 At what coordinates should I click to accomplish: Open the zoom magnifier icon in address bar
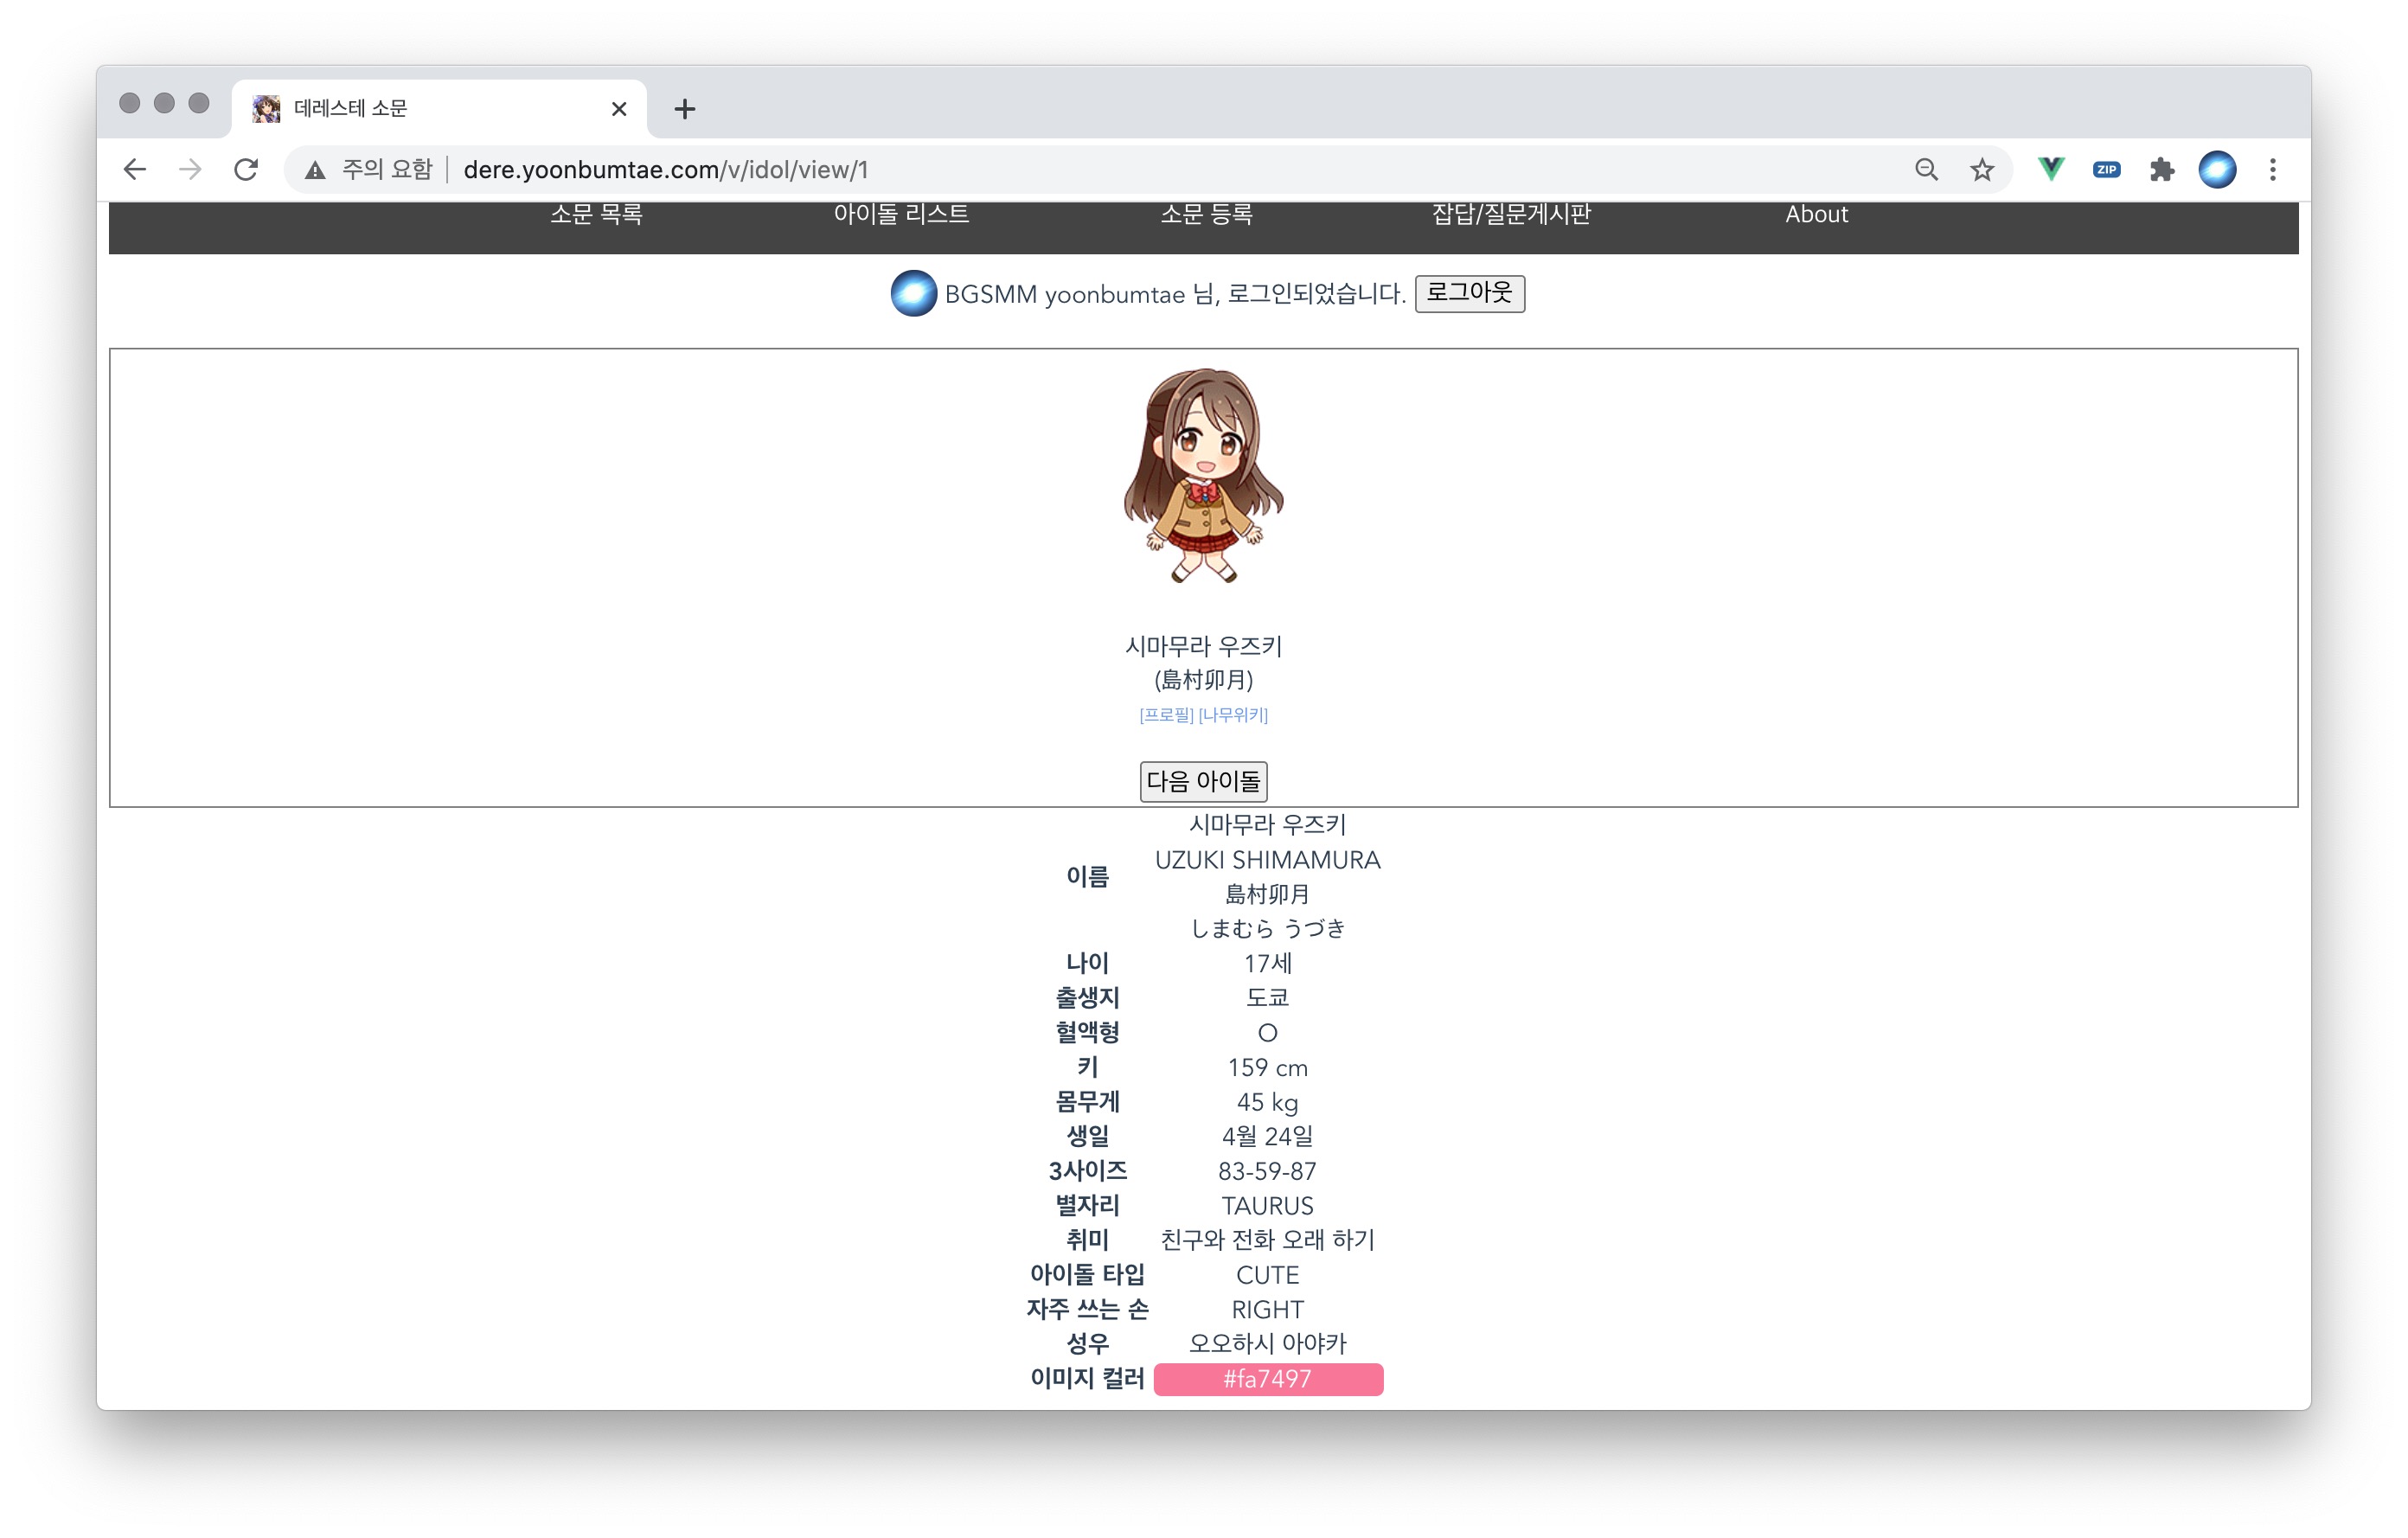[1925, 170]
